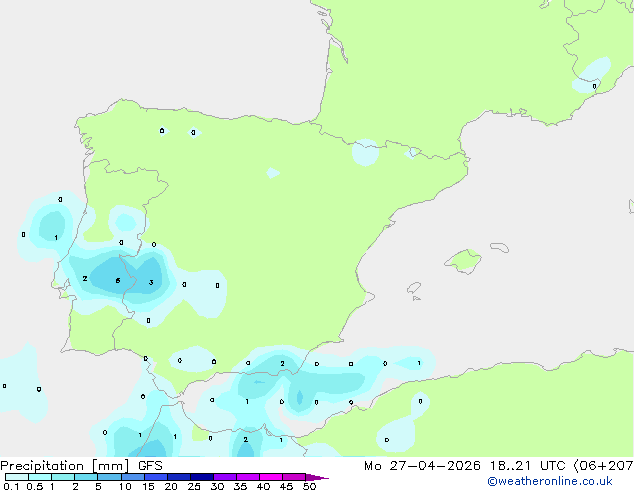This screenshot has width=634, height=490.
Task: Click the legend scale label '0.1'
Action: [x=11, y=486]
